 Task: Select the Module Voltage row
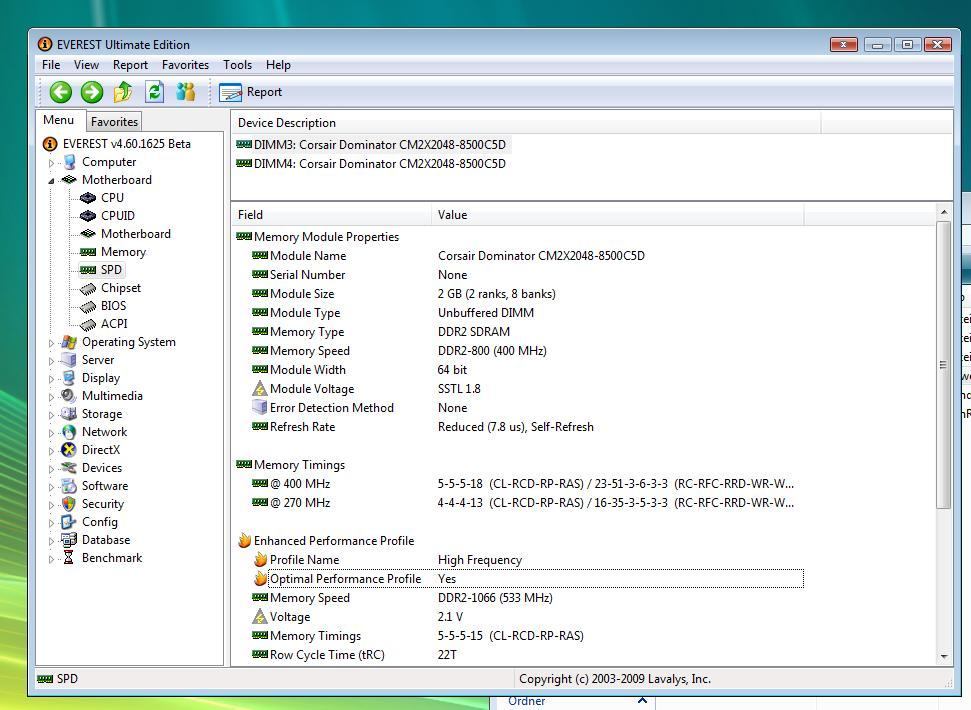519,389
